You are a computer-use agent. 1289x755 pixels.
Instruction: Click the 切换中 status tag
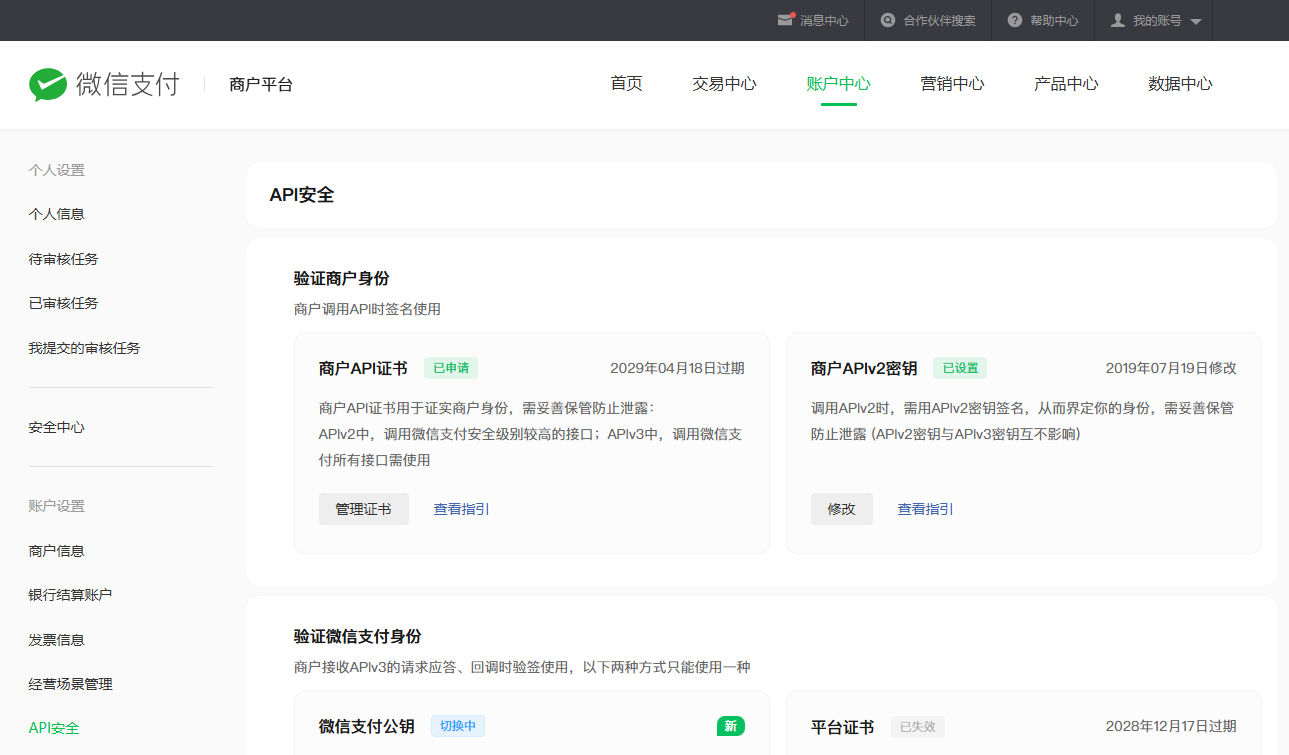click(x=458, y=726)
